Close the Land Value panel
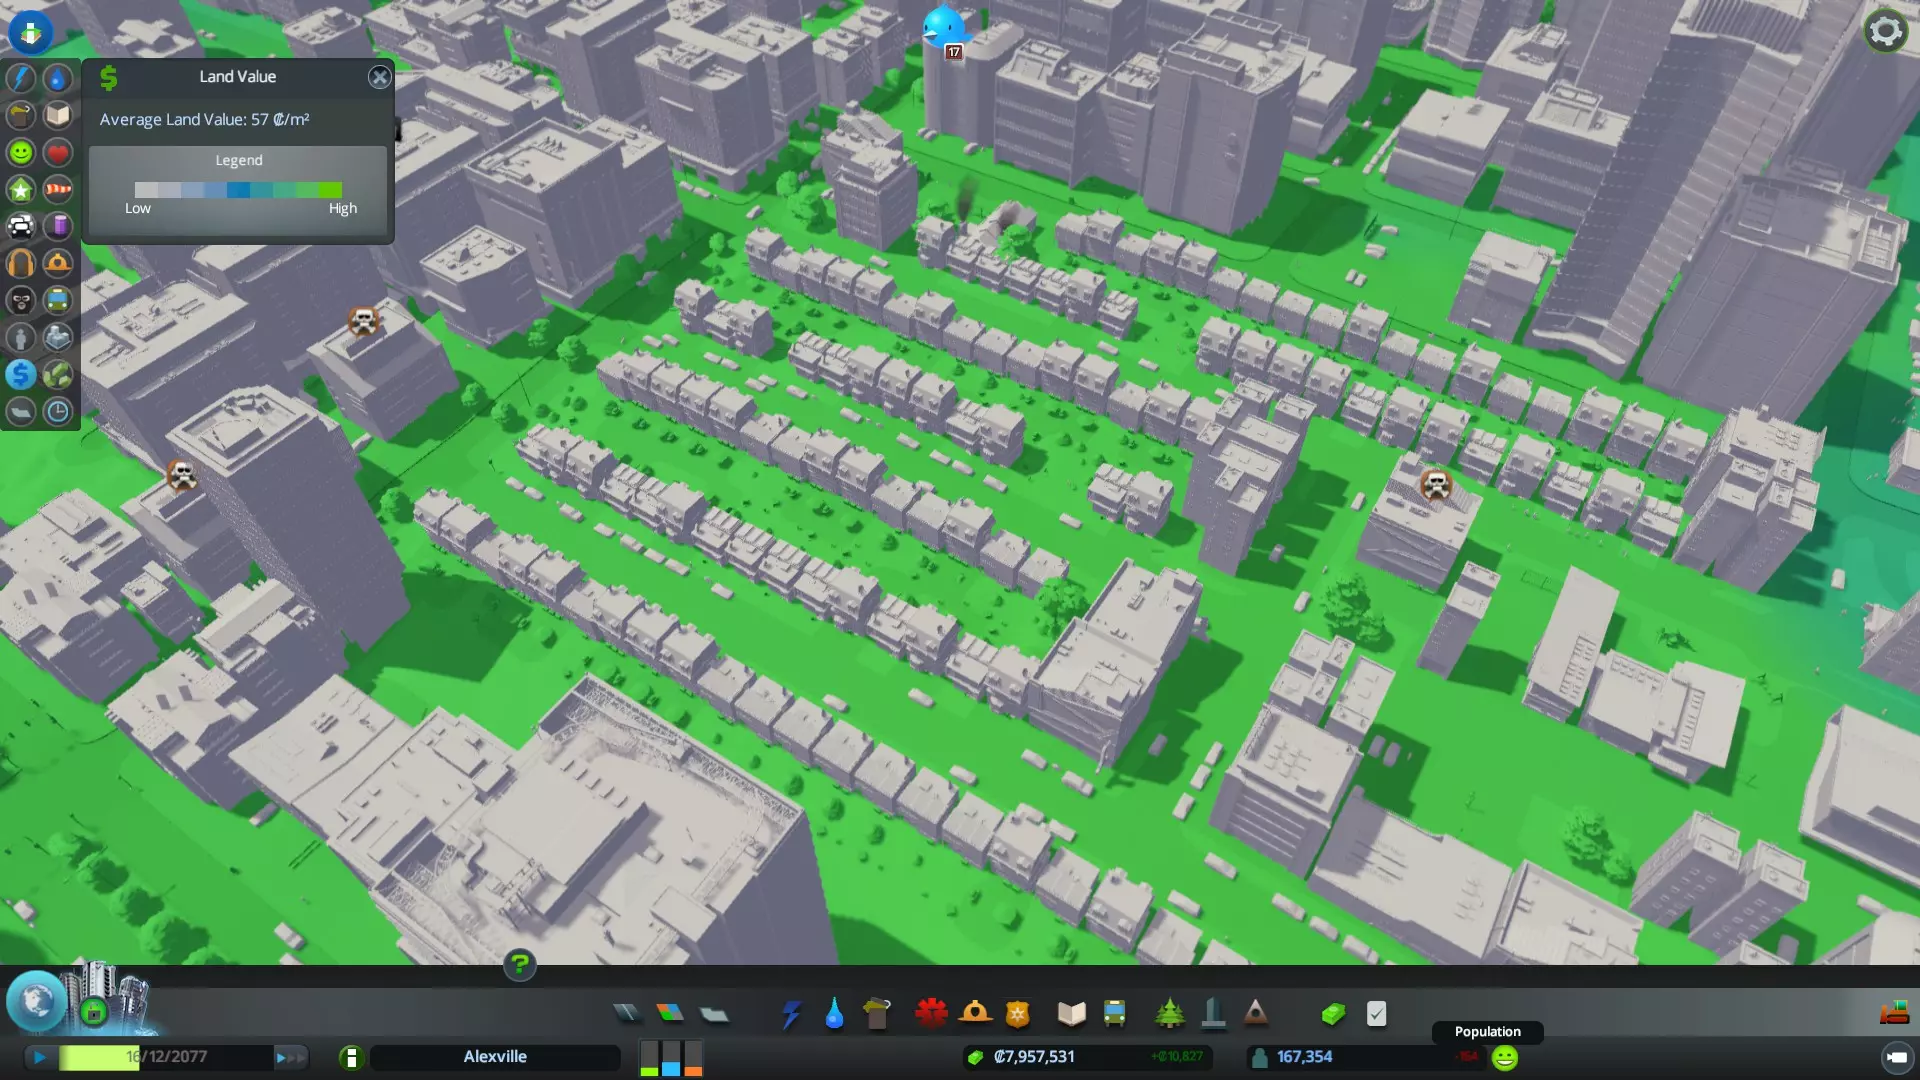The height and width of the screenshot is (1080, 1920). 379,77
